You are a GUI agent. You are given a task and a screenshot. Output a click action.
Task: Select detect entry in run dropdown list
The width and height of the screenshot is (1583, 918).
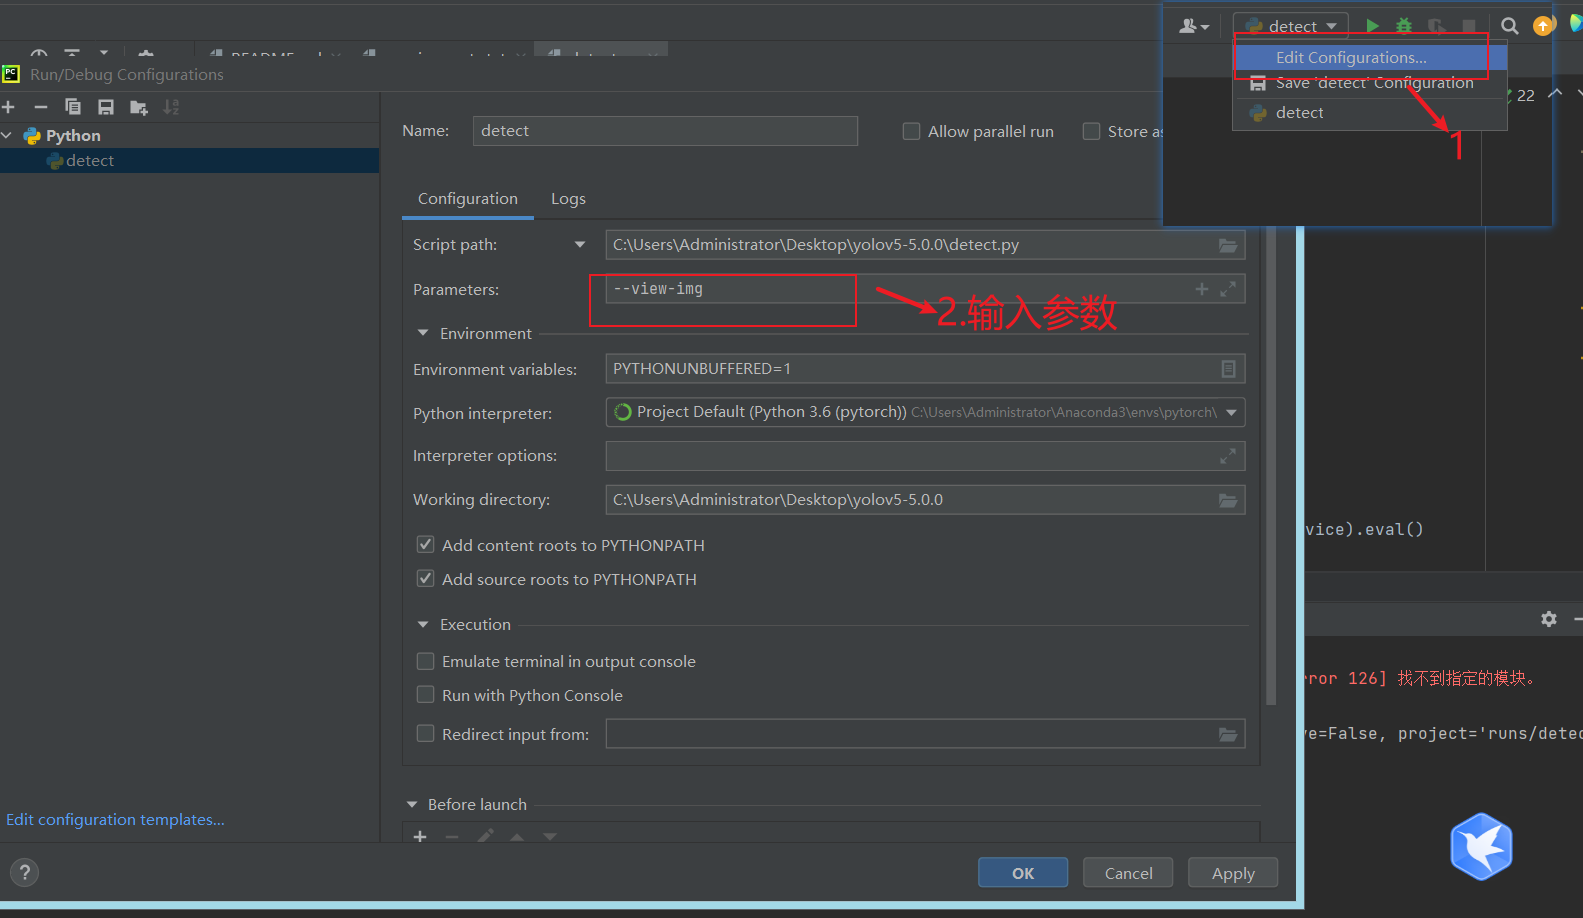pos(1371,113)
